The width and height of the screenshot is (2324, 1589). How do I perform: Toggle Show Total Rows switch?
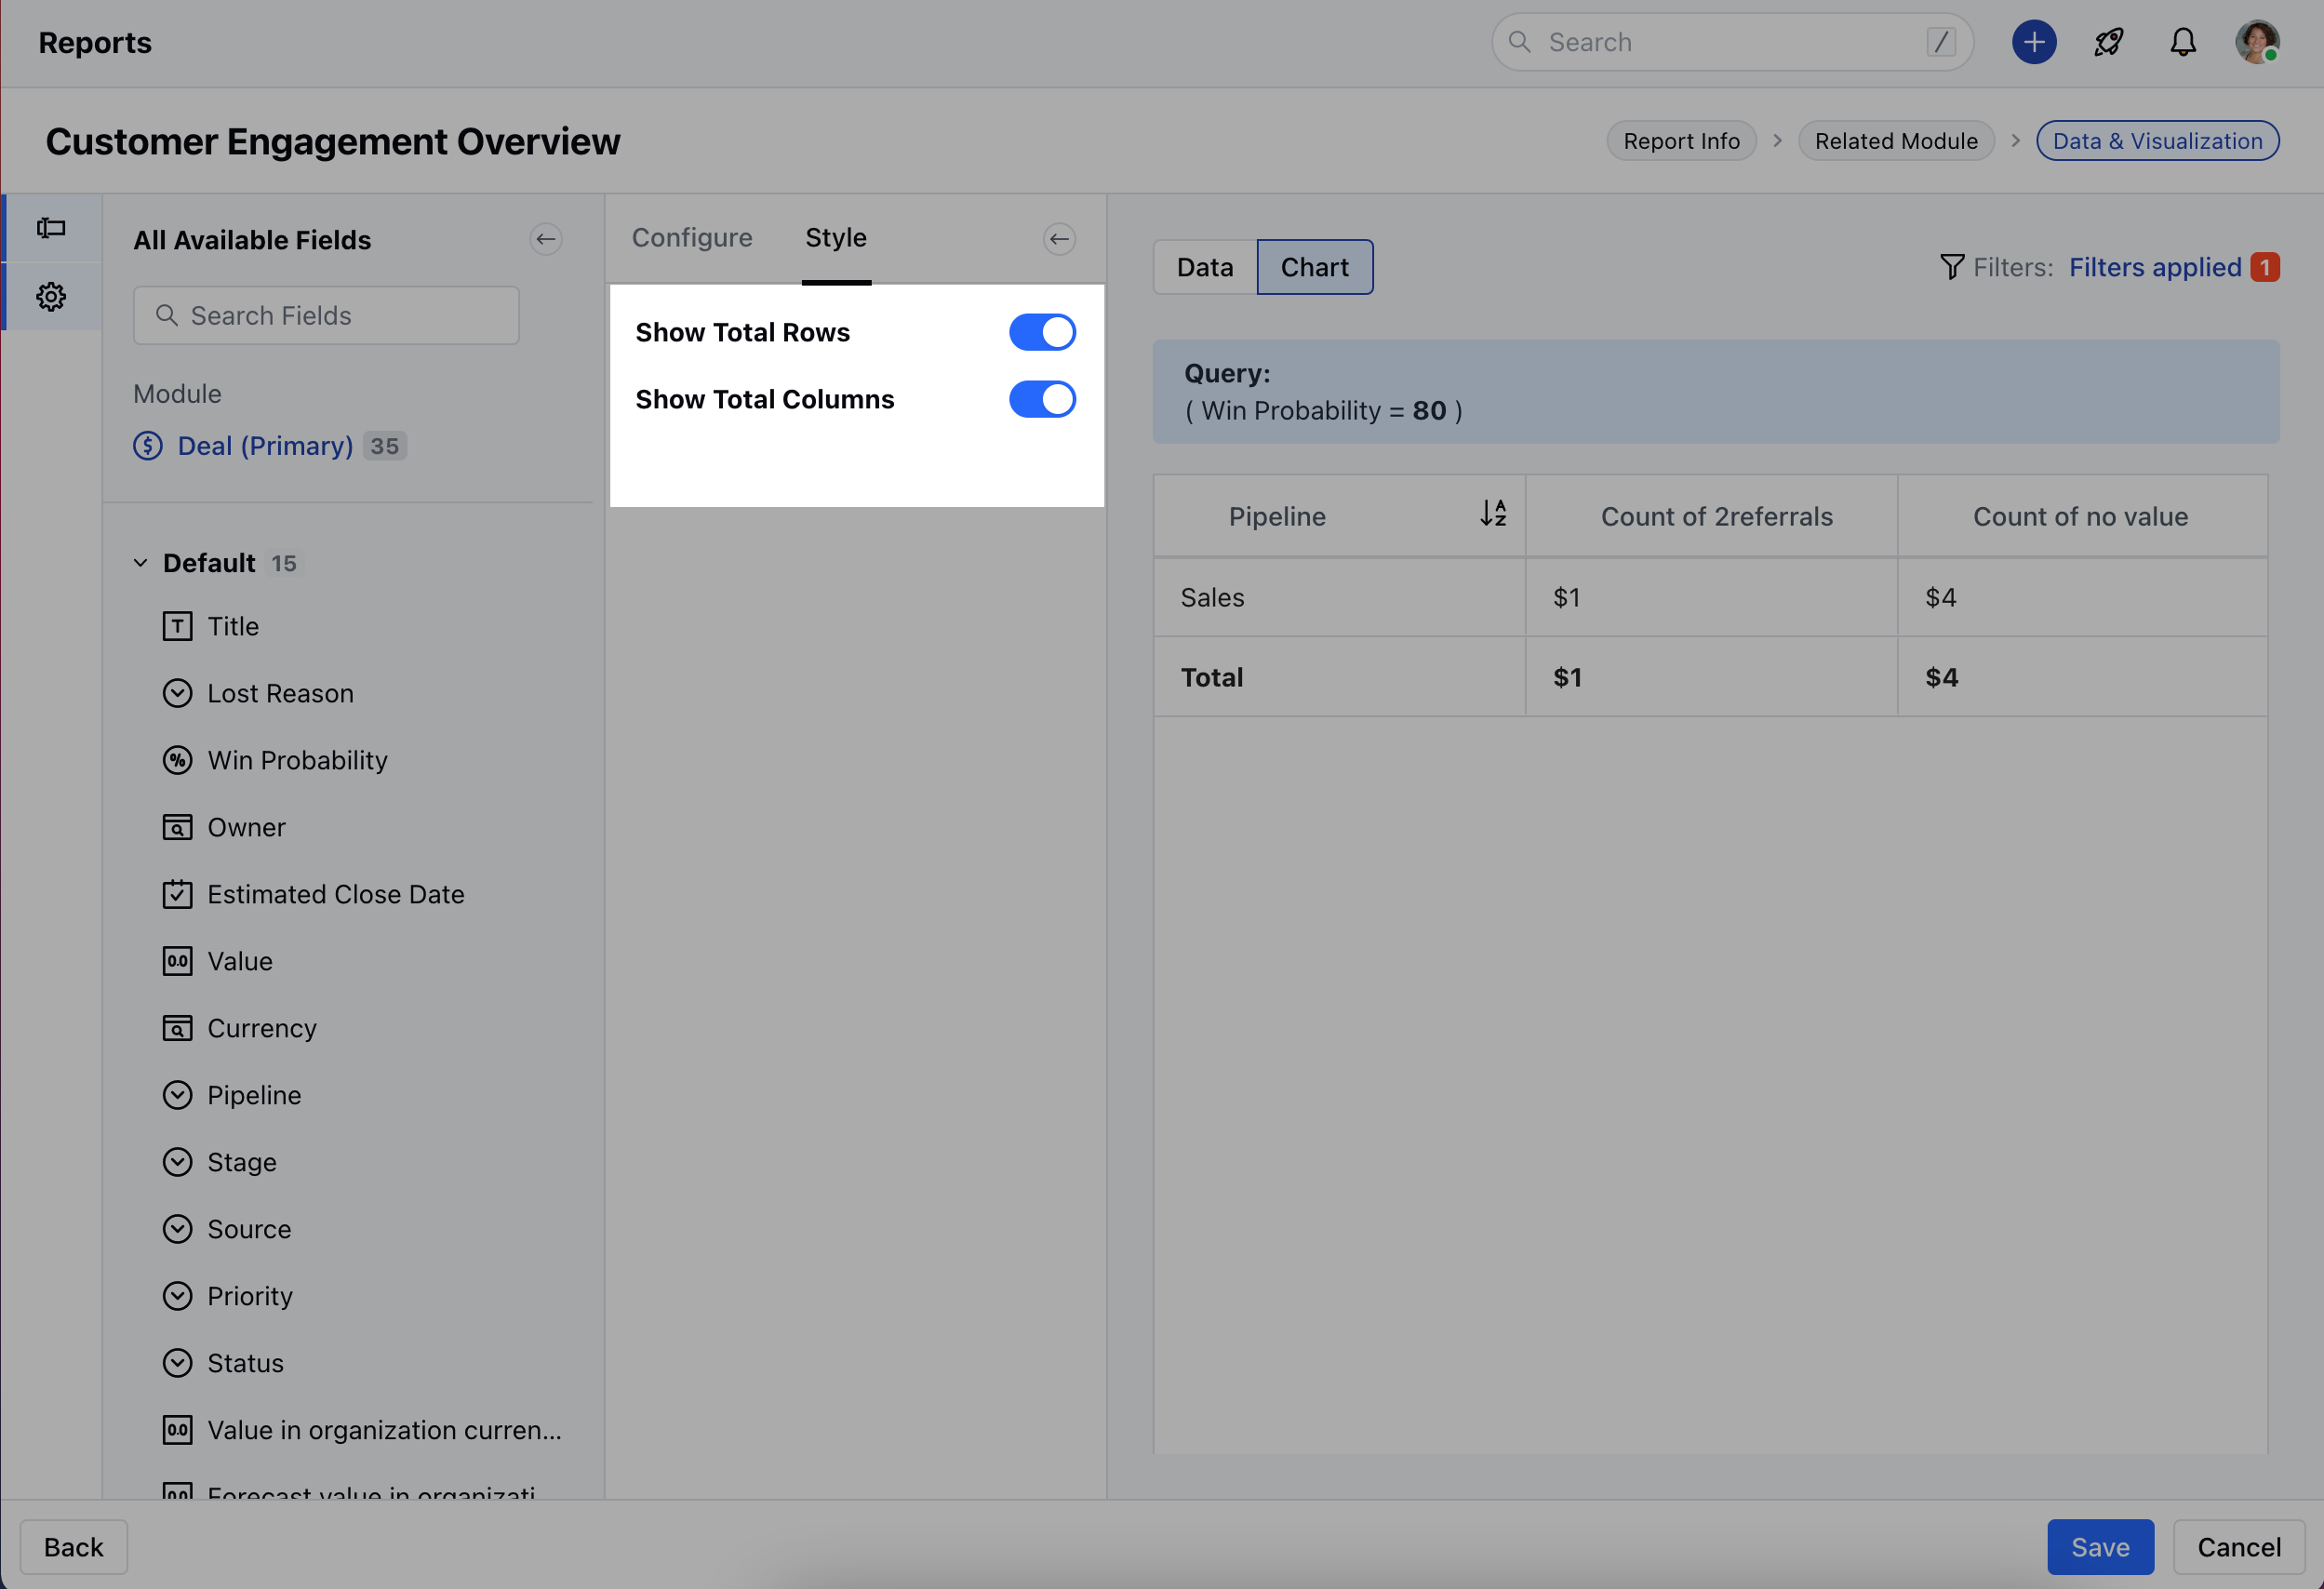tap(1042, 332)
